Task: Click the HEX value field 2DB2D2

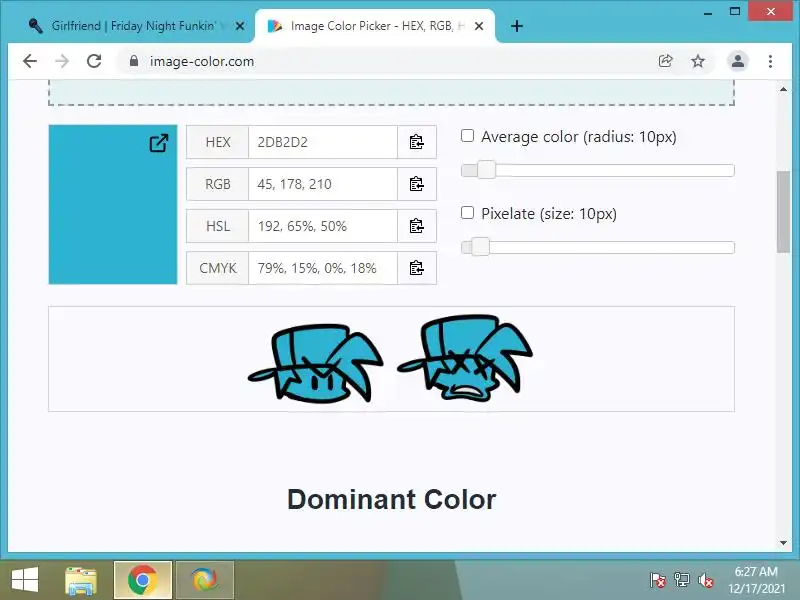Action: pyautogui.click(x=322, y=142)
